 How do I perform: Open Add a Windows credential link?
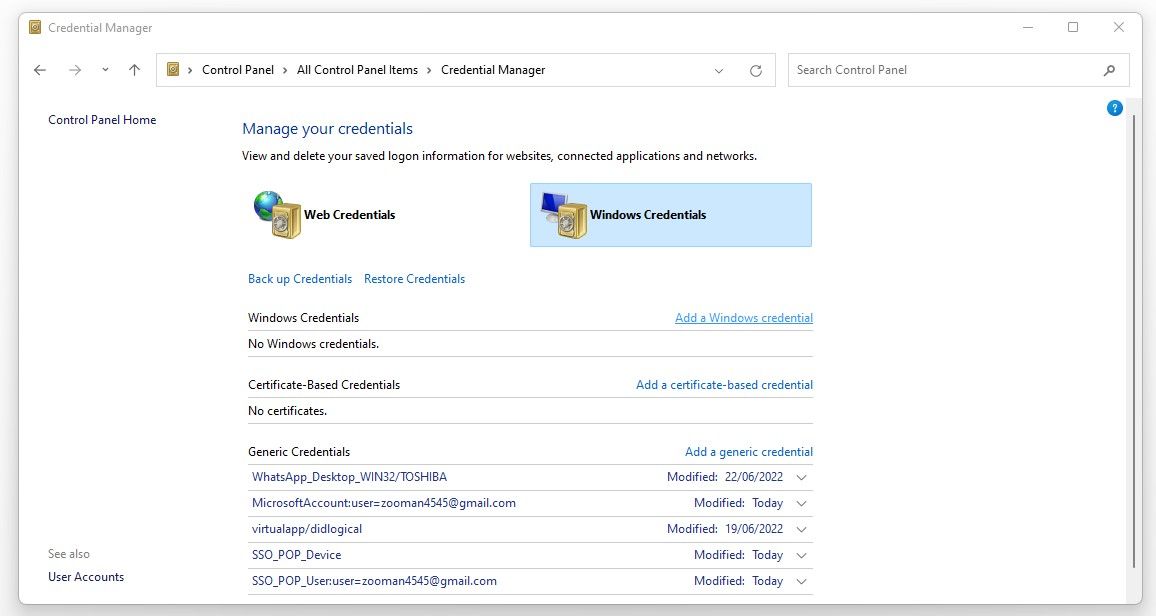[x=743, y=317]
